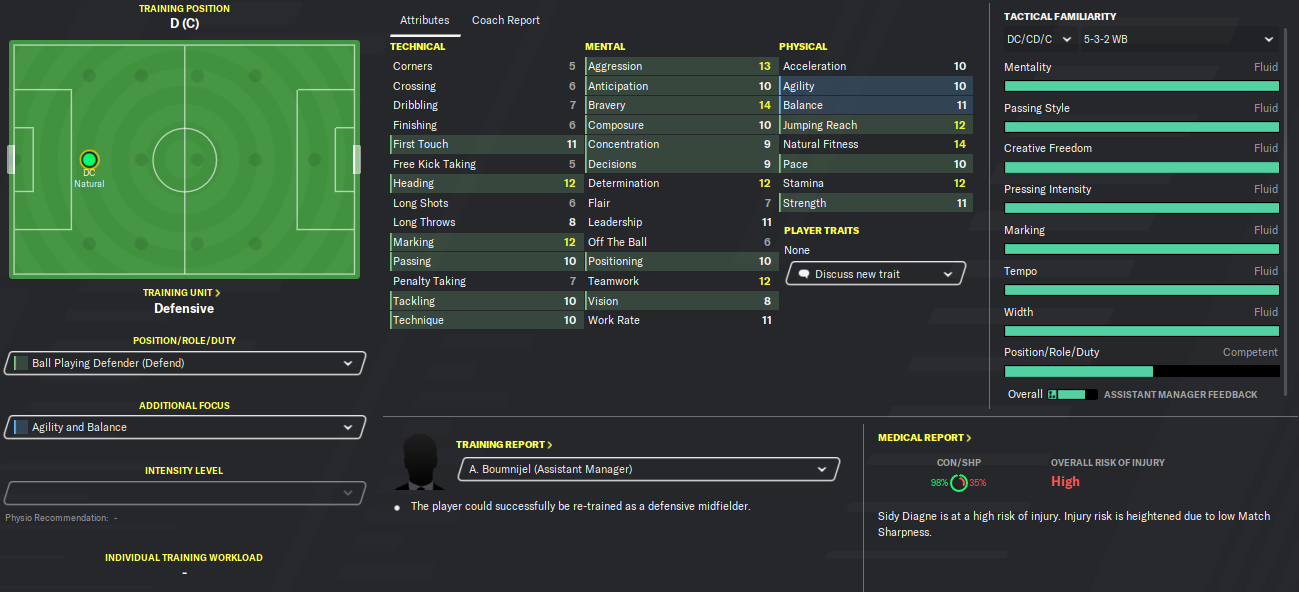
Task: Open the DC/CD/C position dropdown
Action: (x=1039, y=39)
